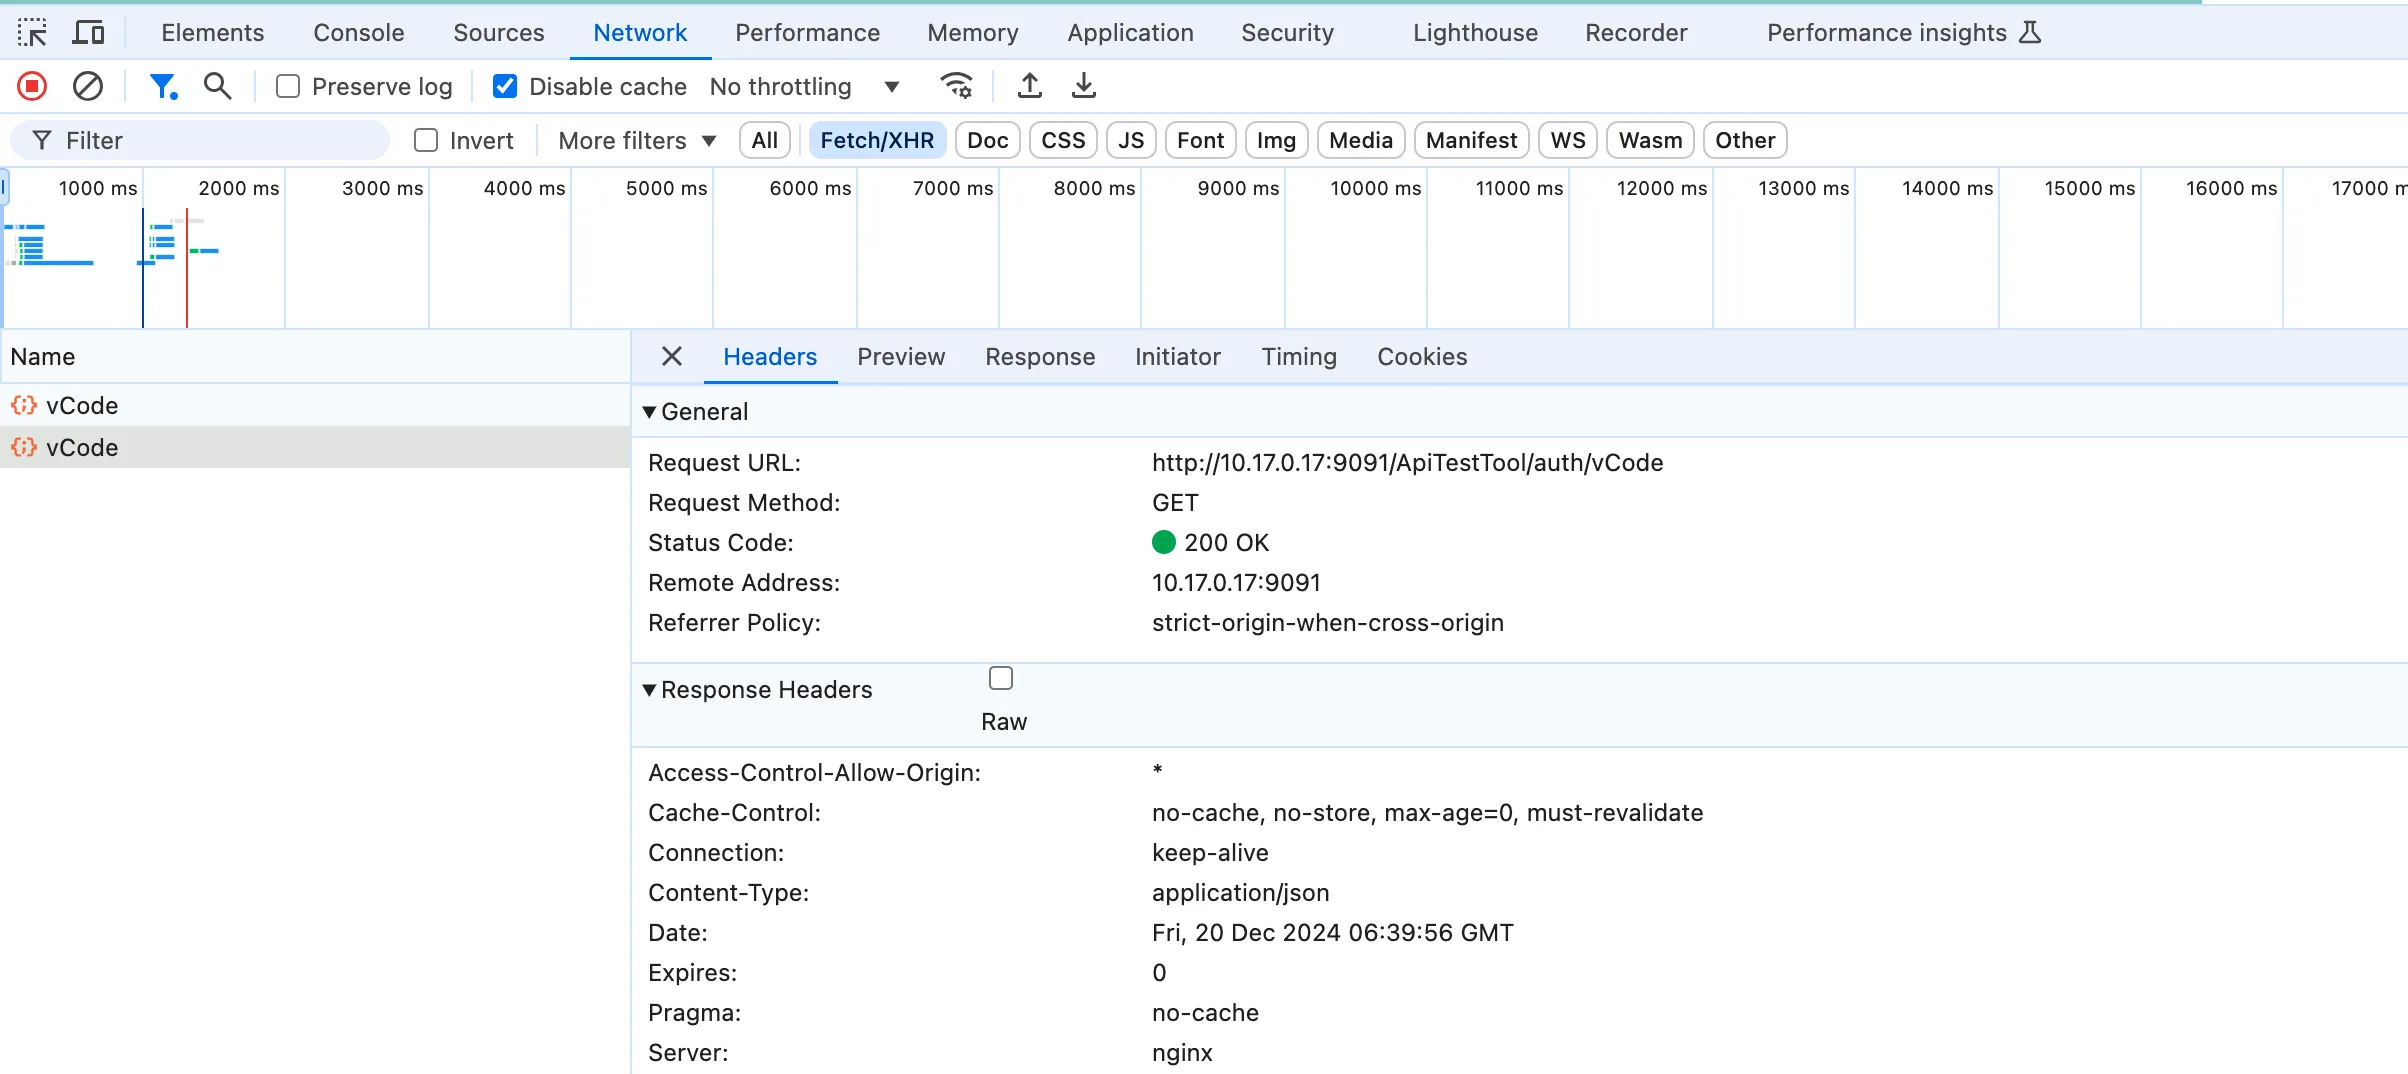Screen dimensions: 2408x1074
Task: Filter requests by Media
Action: (x=1361, y=140)
